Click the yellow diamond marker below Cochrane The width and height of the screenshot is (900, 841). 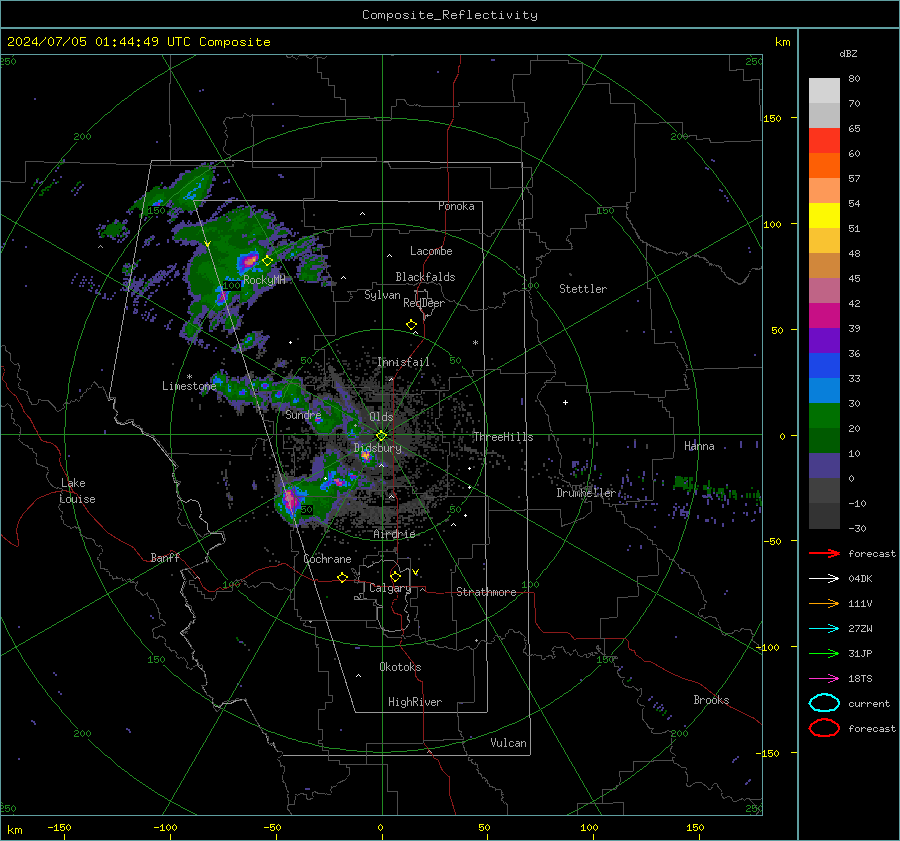click(342, 577)
